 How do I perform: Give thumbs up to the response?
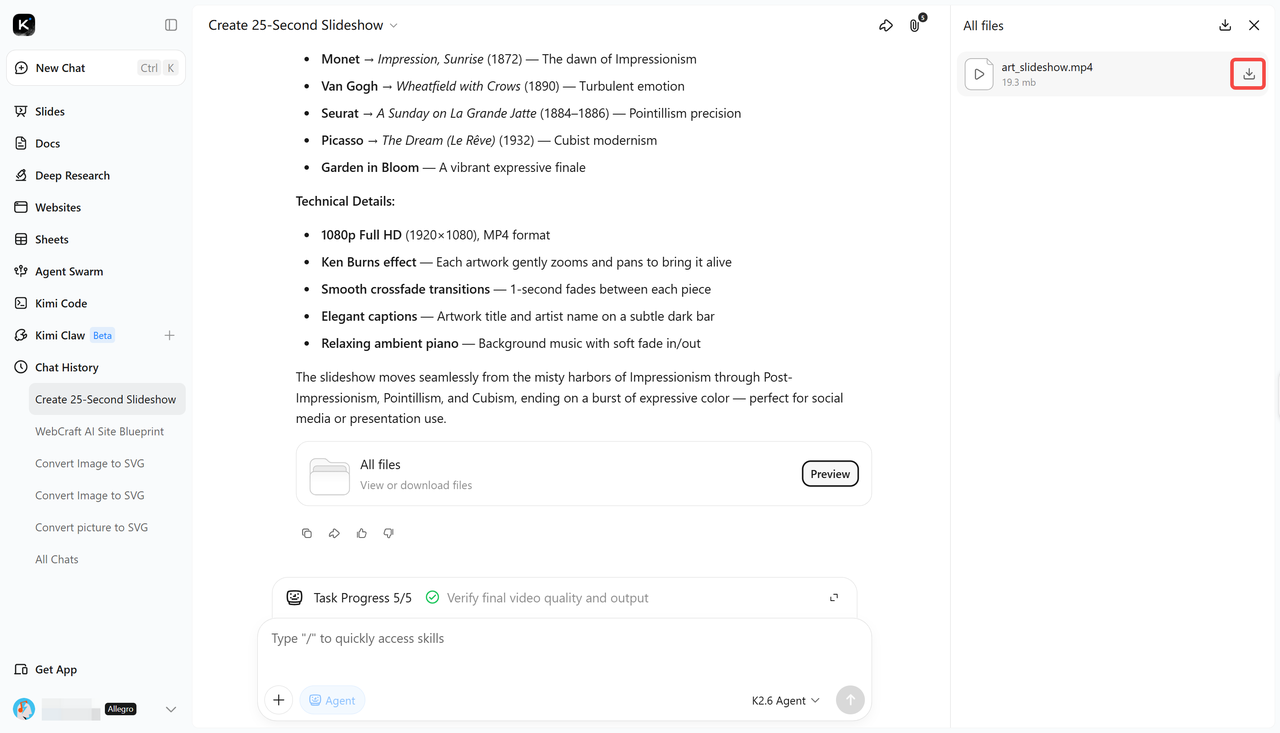362,533
